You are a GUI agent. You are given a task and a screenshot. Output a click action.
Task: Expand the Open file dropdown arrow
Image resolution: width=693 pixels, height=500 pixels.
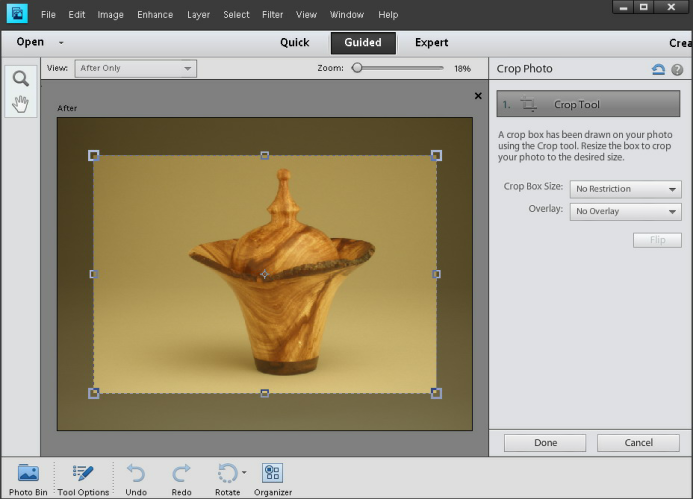61,43
